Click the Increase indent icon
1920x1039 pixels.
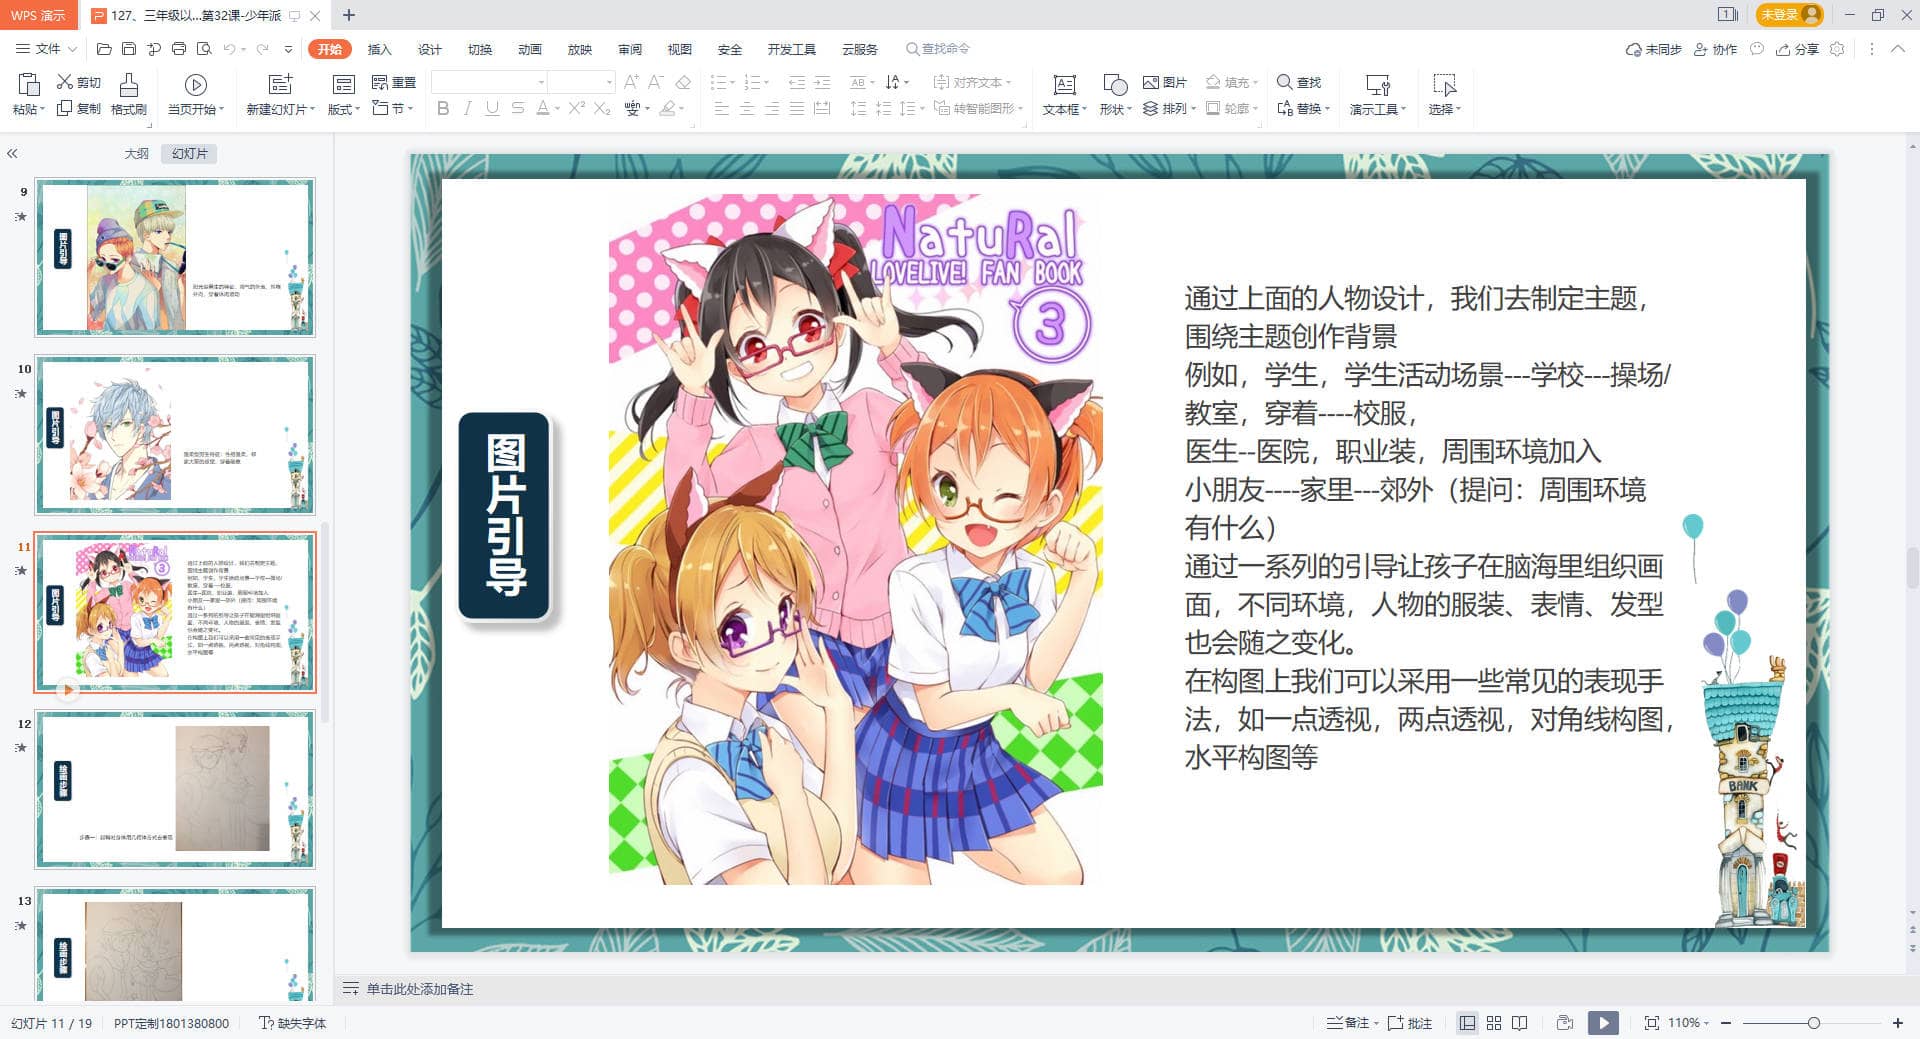(x=822, y=82)
